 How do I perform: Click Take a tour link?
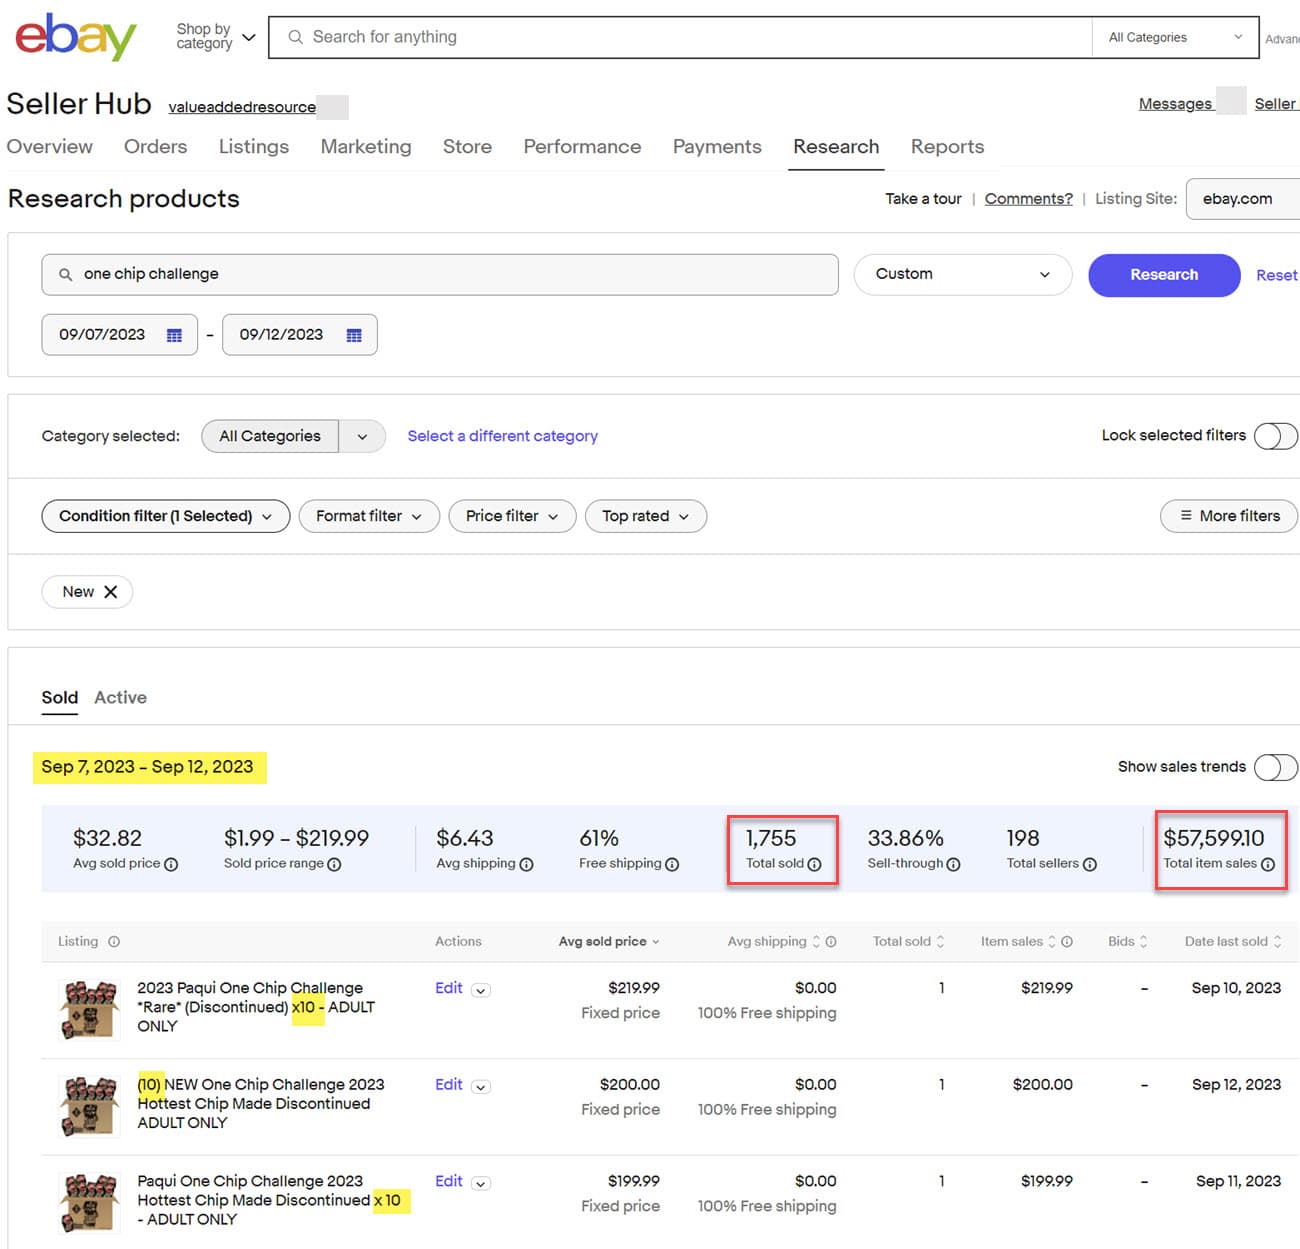click(x=923, y=199)
